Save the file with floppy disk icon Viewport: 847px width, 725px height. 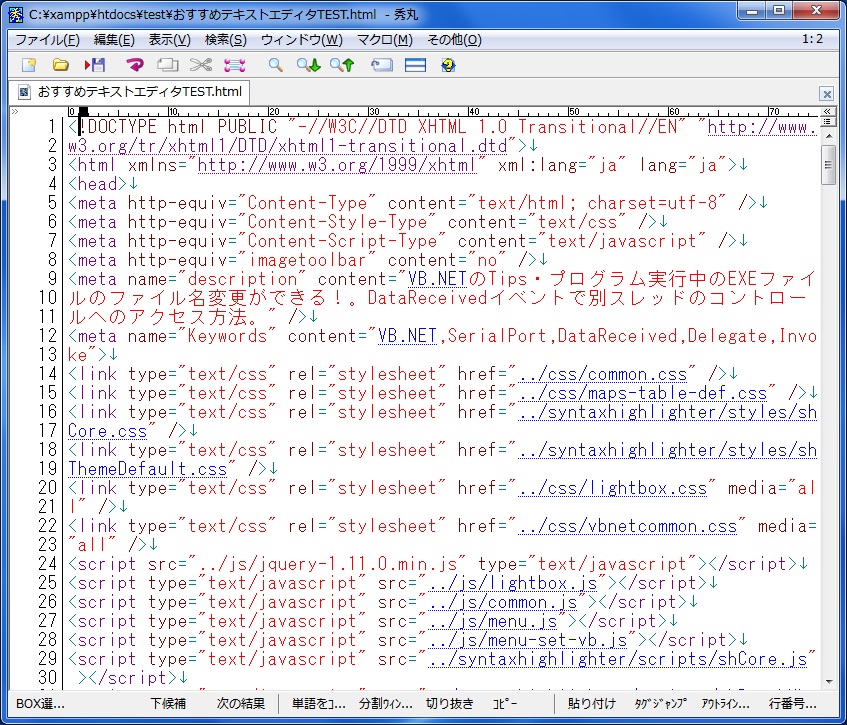point(95,65)
